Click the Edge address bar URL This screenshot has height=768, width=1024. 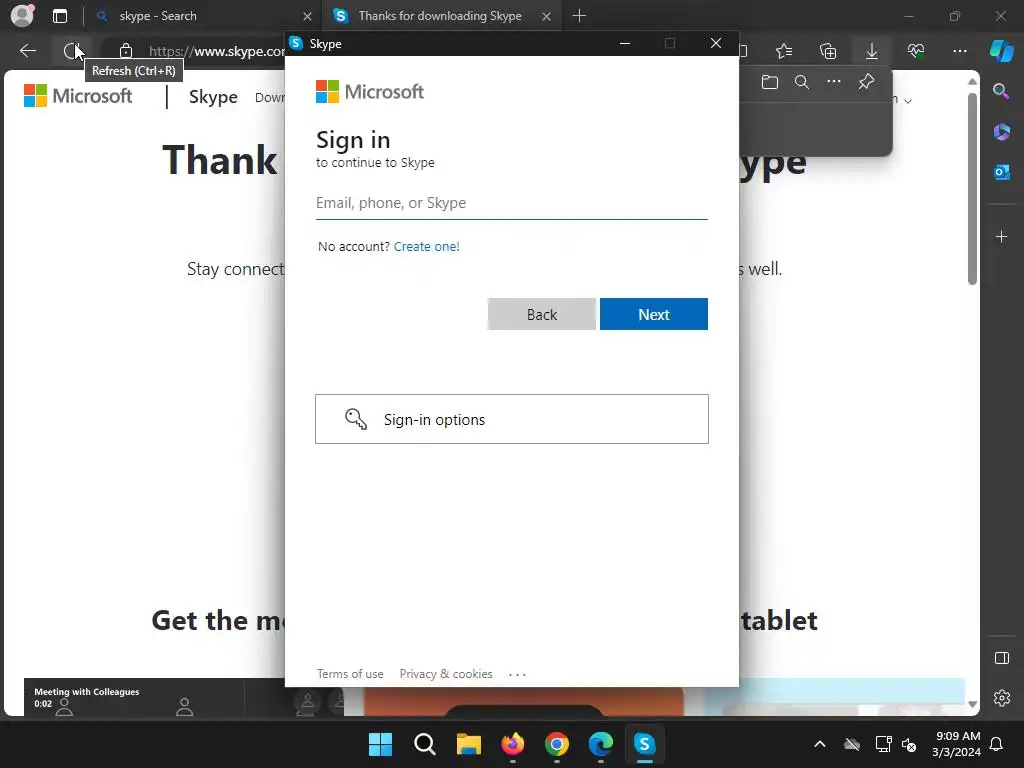216,51
